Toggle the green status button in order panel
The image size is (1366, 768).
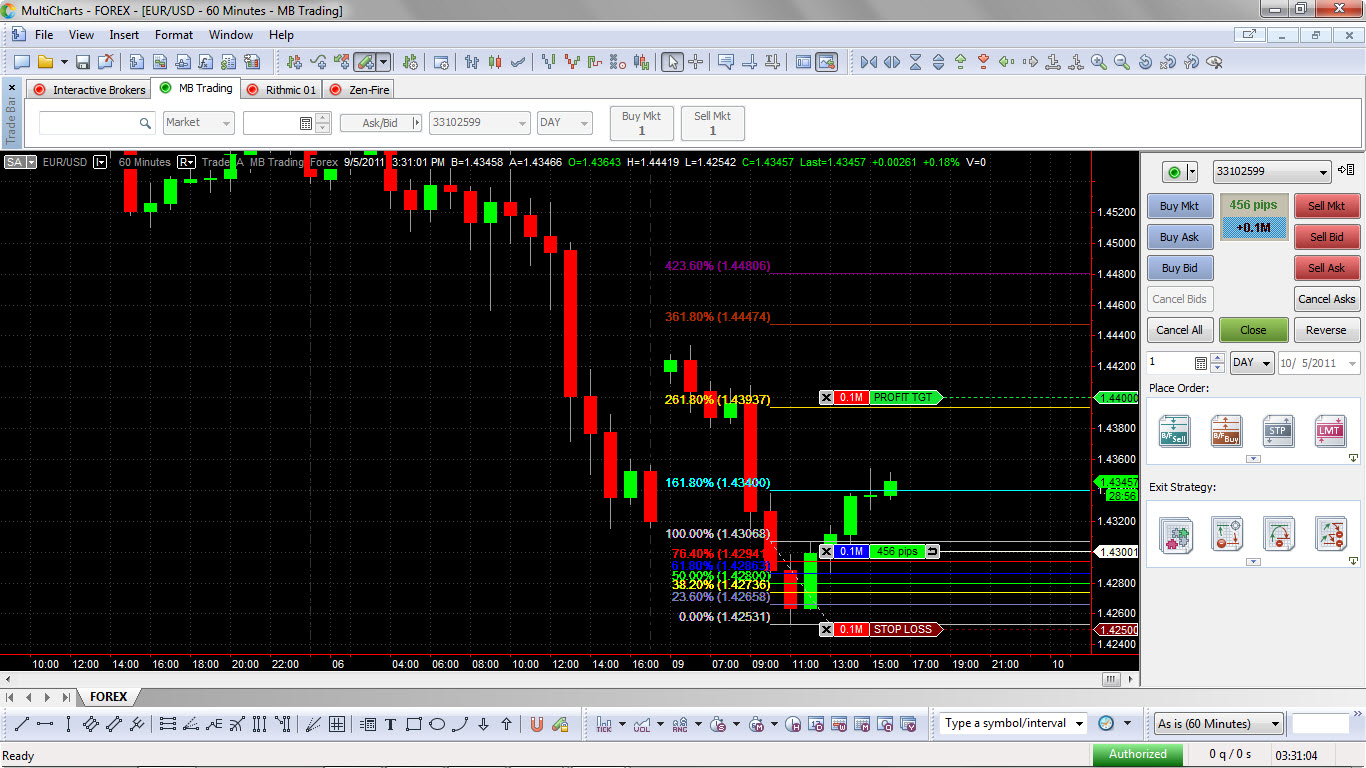[x=1174, y=172]
